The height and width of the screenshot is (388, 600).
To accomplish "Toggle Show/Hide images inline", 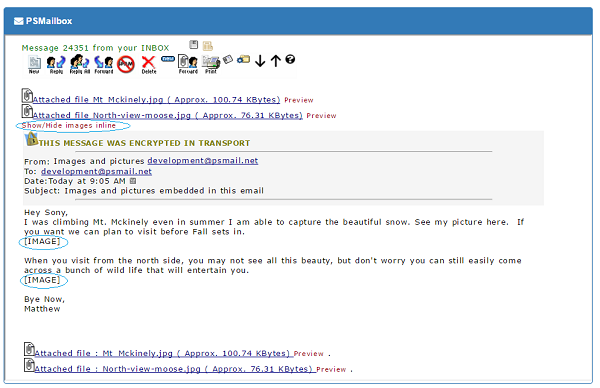I will pyautogui.click(x=68, y=126).
